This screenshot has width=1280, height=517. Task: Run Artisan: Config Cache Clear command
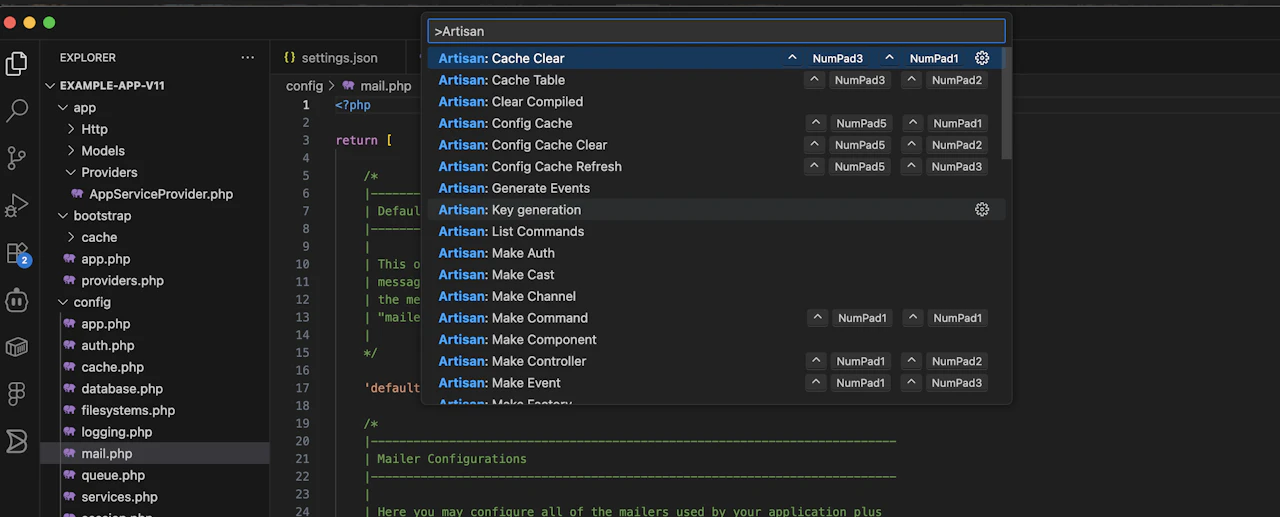tap(716, 145)
